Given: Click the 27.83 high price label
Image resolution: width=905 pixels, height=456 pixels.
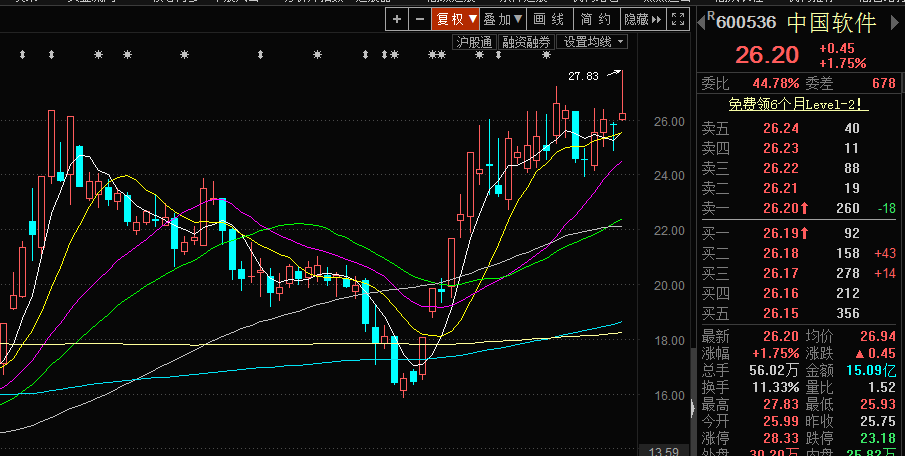Looking at the screenshot, I should click(584, 76).
